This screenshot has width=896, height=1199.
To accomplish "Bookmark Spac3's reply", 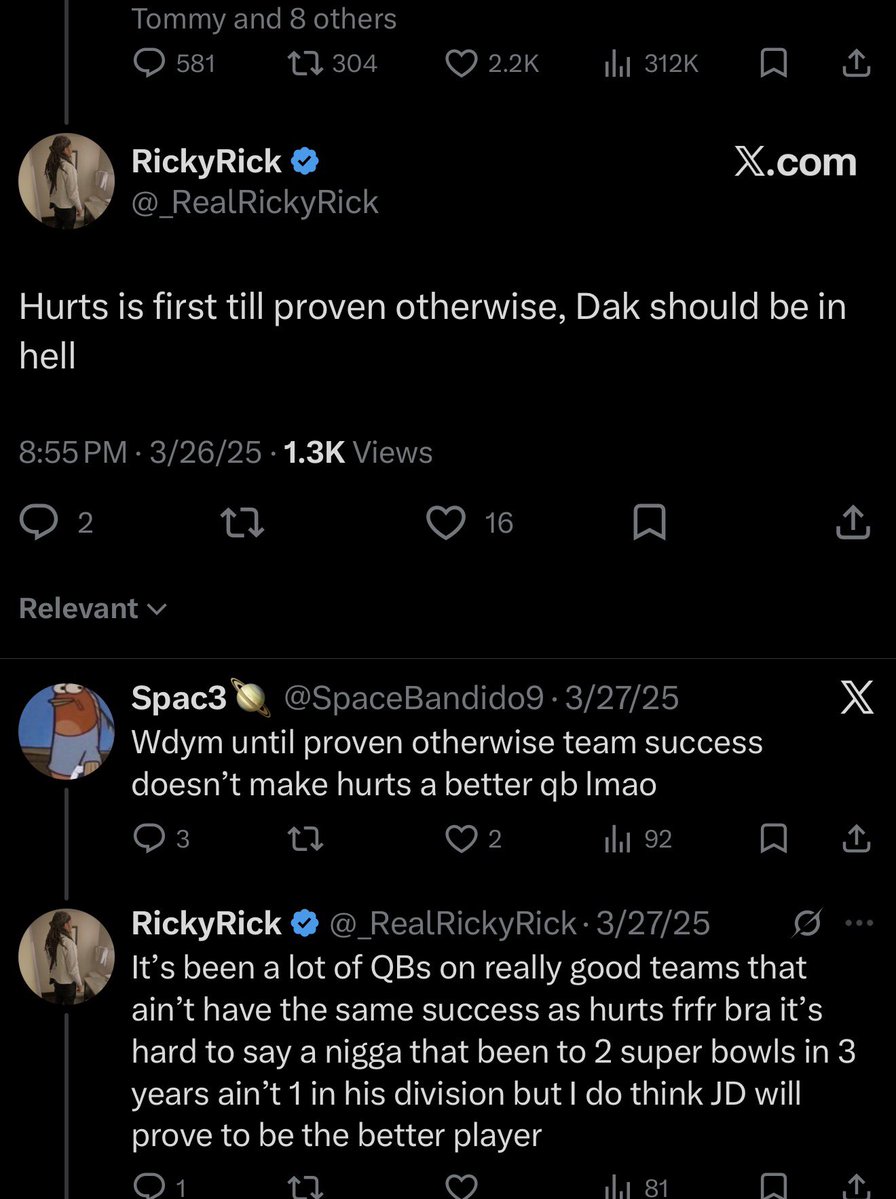I will [773, 839].
